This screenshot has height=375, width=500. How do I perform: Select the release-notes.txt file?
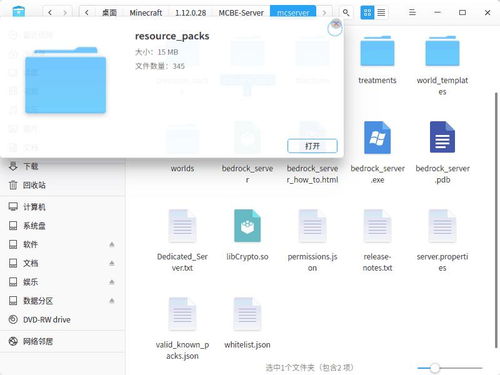click(377, 241)
